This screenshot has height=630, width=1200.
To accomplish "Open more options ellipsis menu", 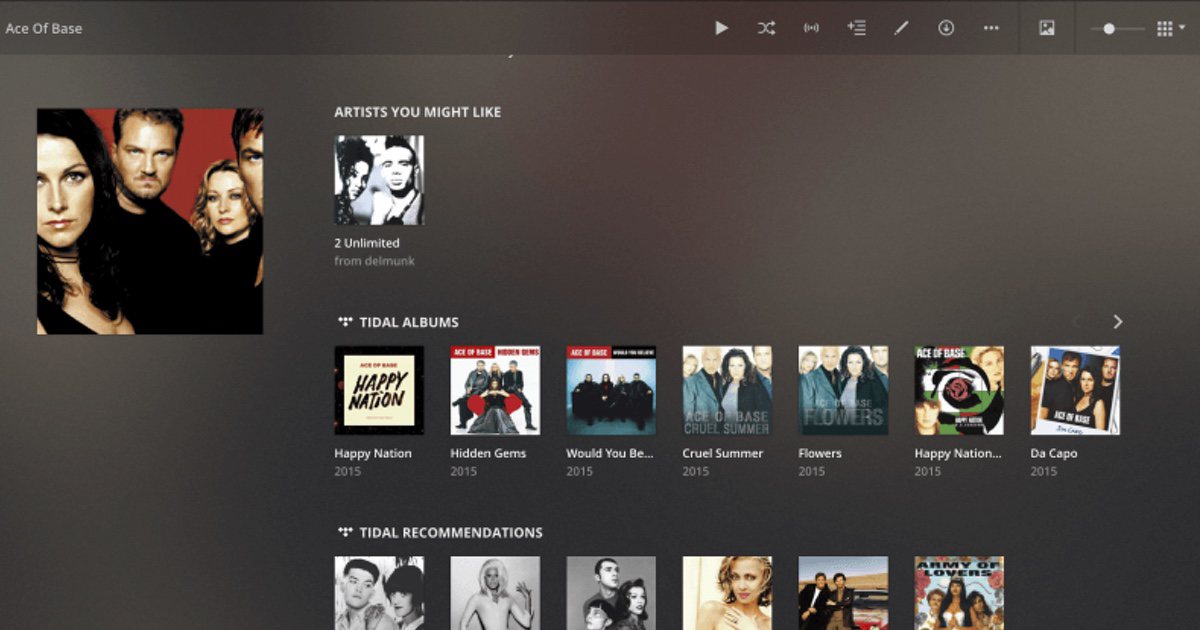I will (991, 28).
